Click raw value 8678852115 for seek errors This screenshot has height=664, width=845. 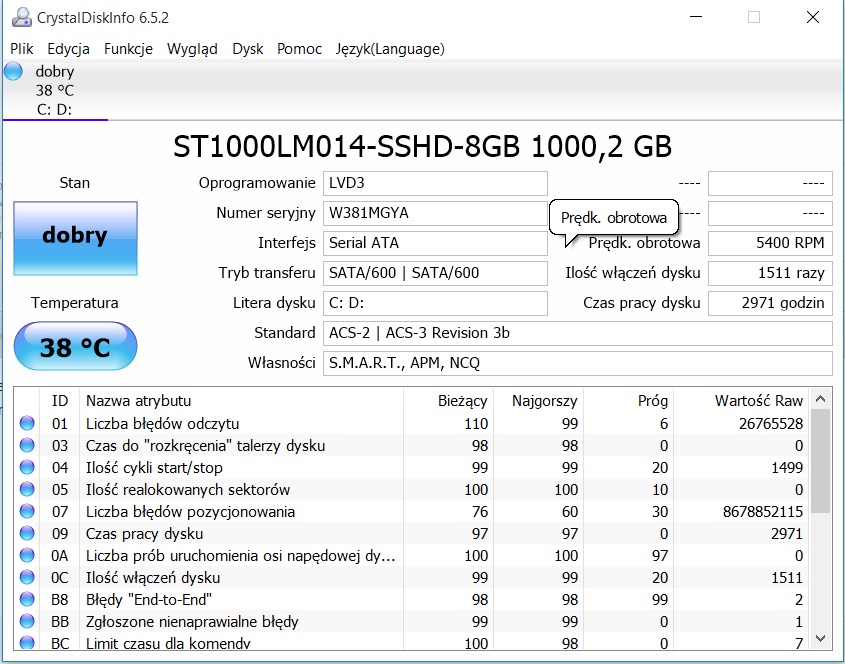(763, 511)
